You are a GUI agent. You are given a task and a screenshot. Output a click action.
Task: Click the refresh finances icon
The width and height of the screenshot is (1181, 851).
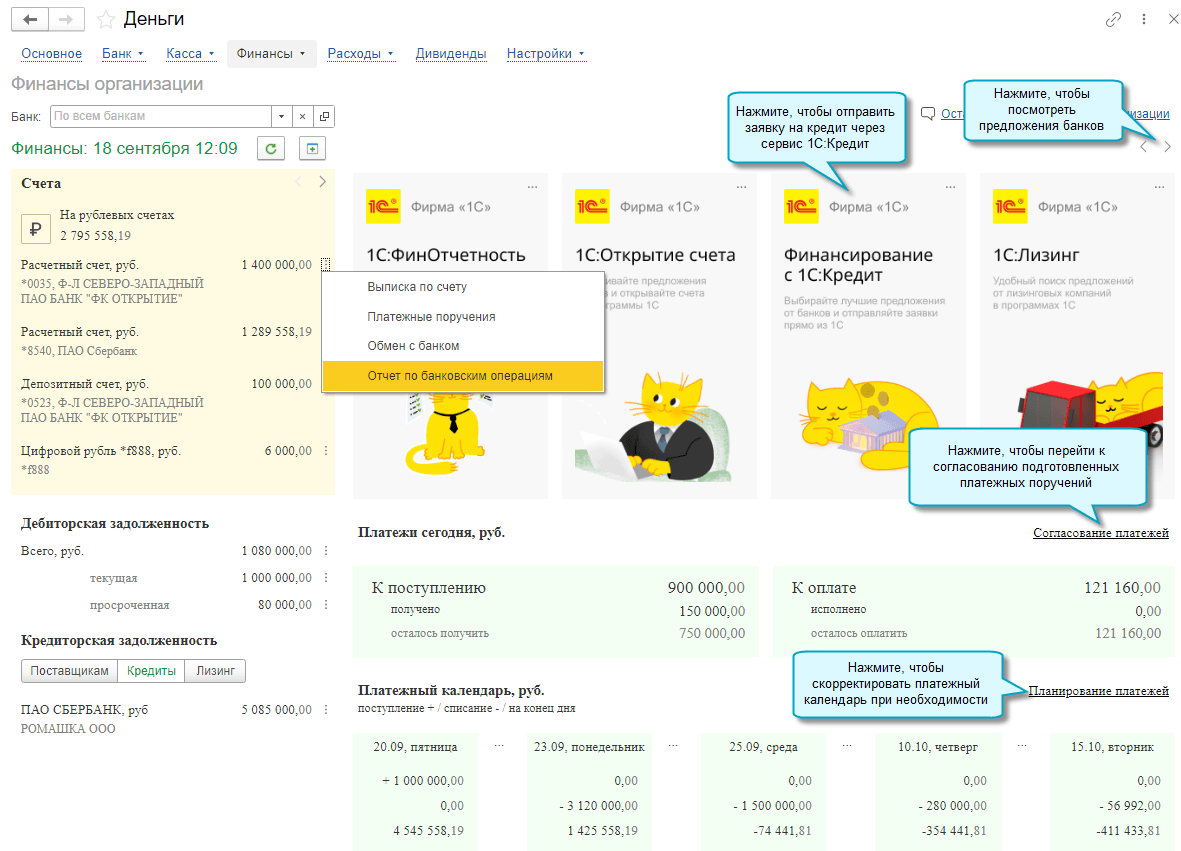271,148
